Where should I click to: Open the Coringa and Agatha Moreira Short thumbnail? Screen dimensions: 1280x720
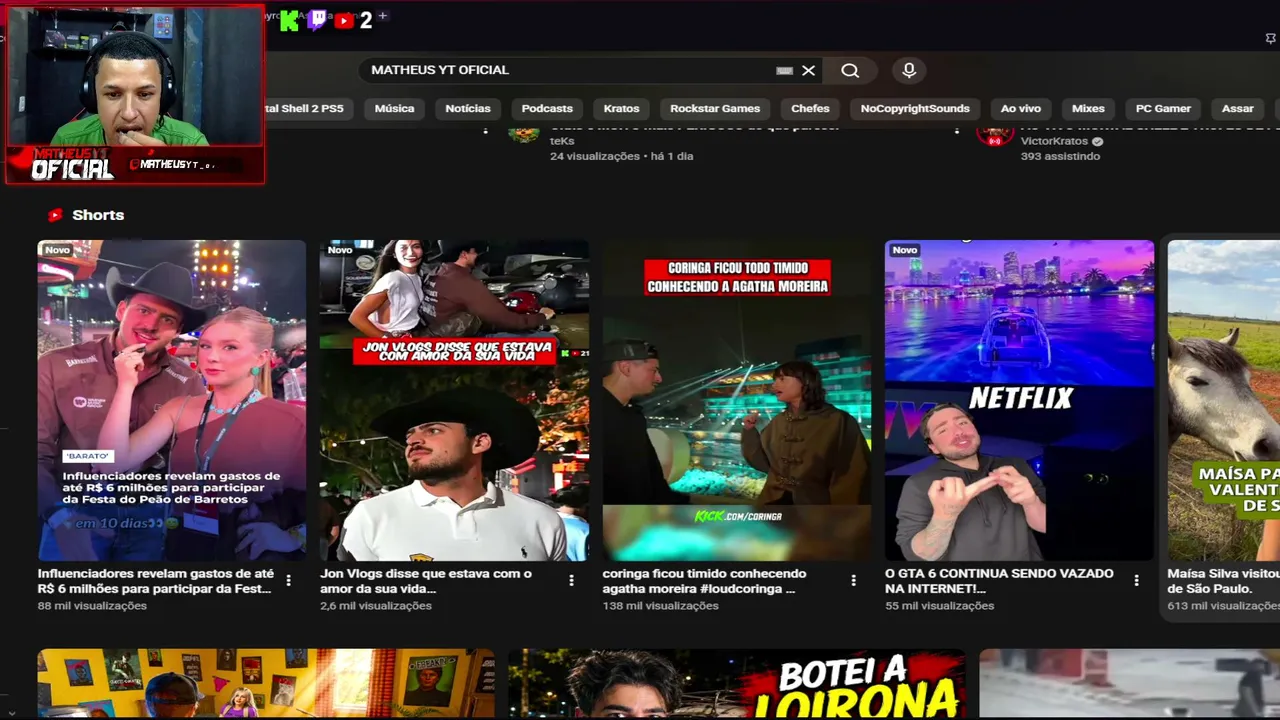point(737,400)
